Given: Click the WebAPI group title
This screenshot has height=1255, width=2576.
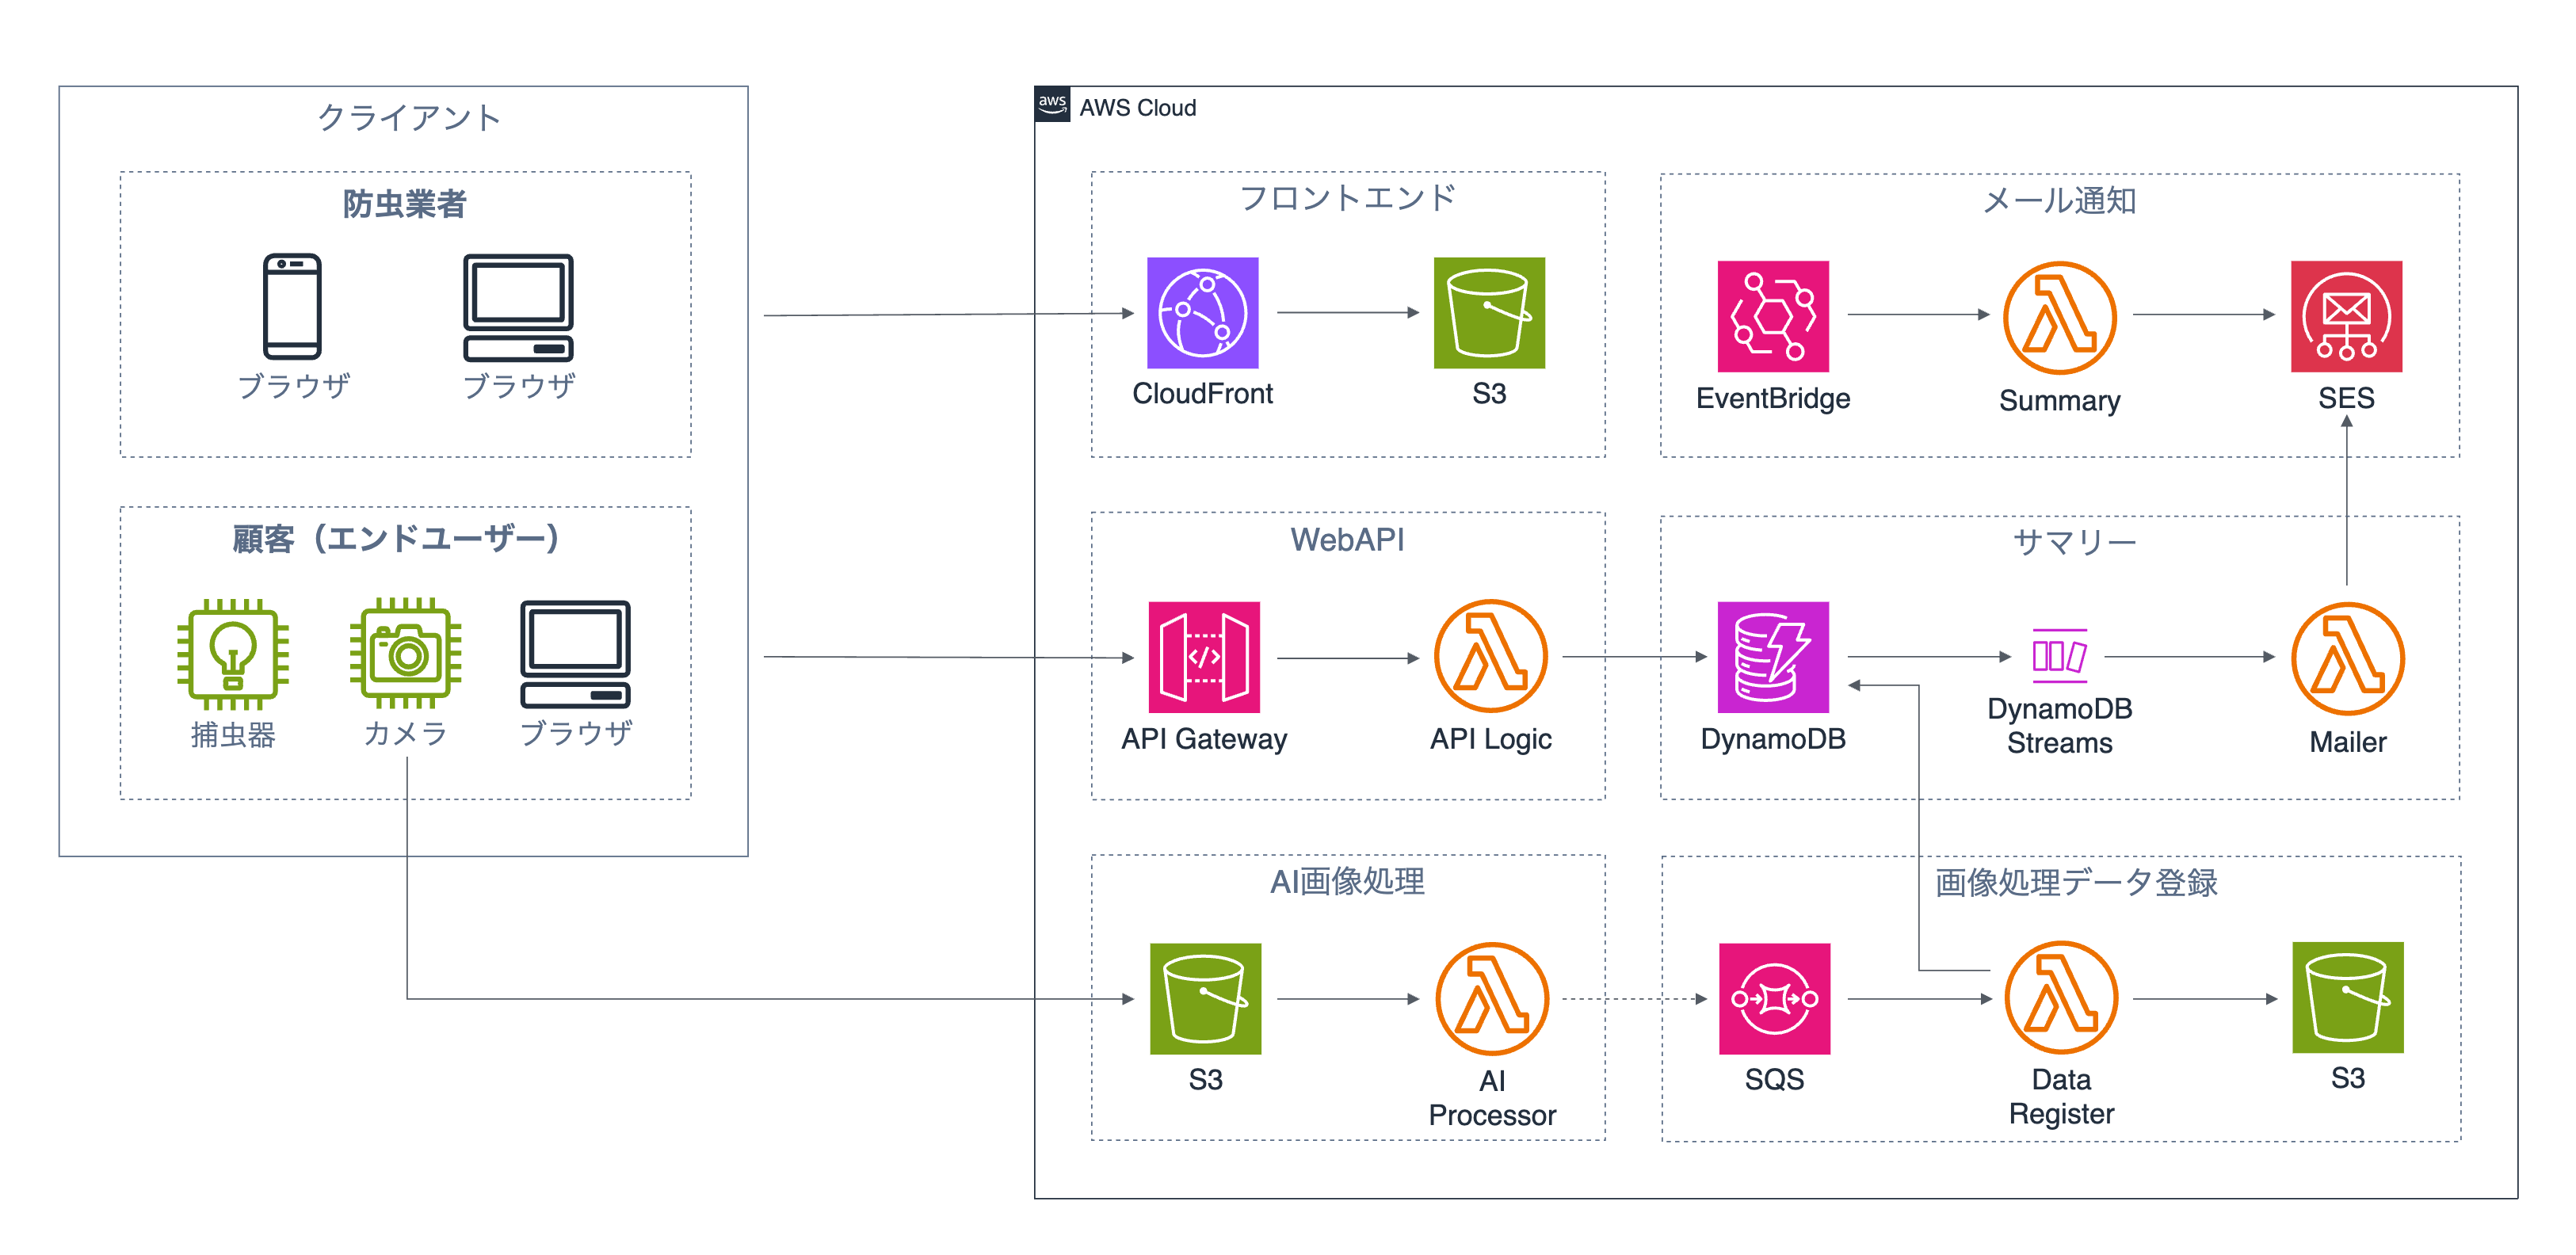Looking at the screenshot, I should (1347, 540).
